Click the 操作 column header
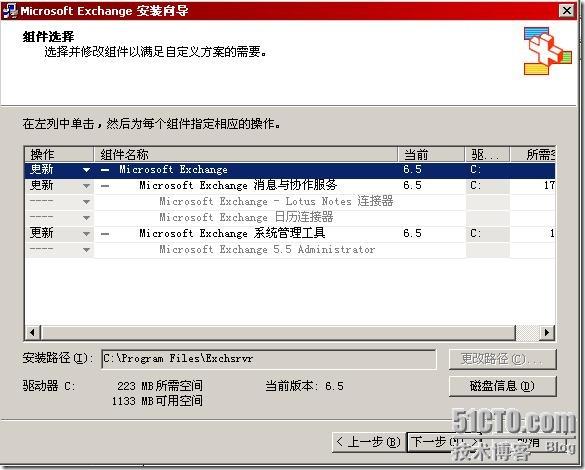585x470 pixels. [x=59, y=154]
